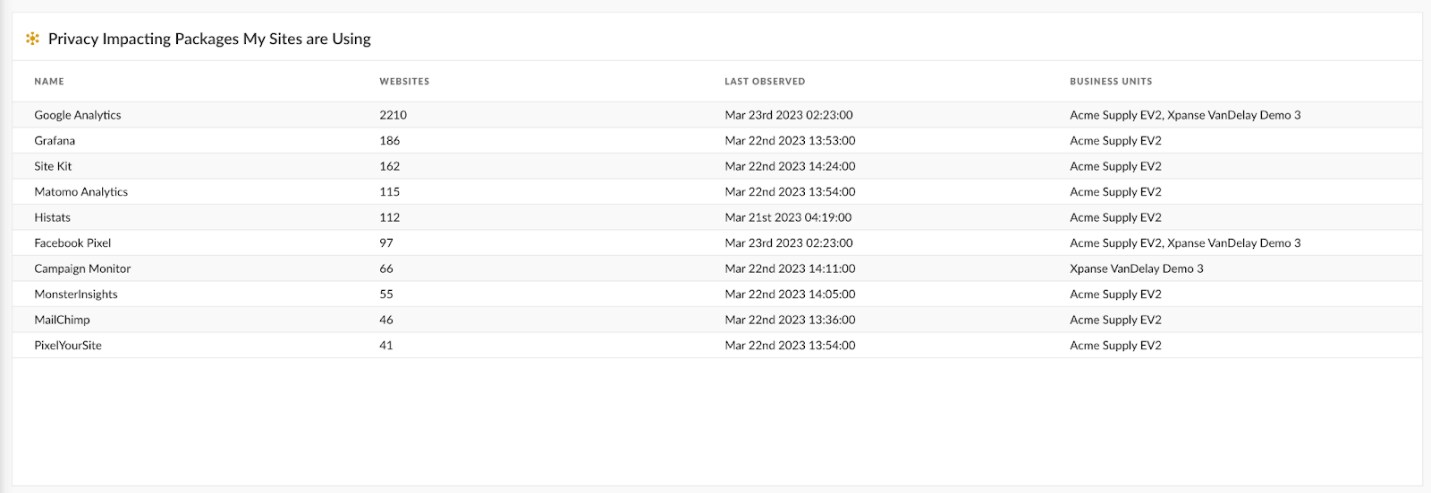Click the 186 websites count
The width and height of the screenshot is (1431, 493).
pyautogui.click(x=389, y=141)
